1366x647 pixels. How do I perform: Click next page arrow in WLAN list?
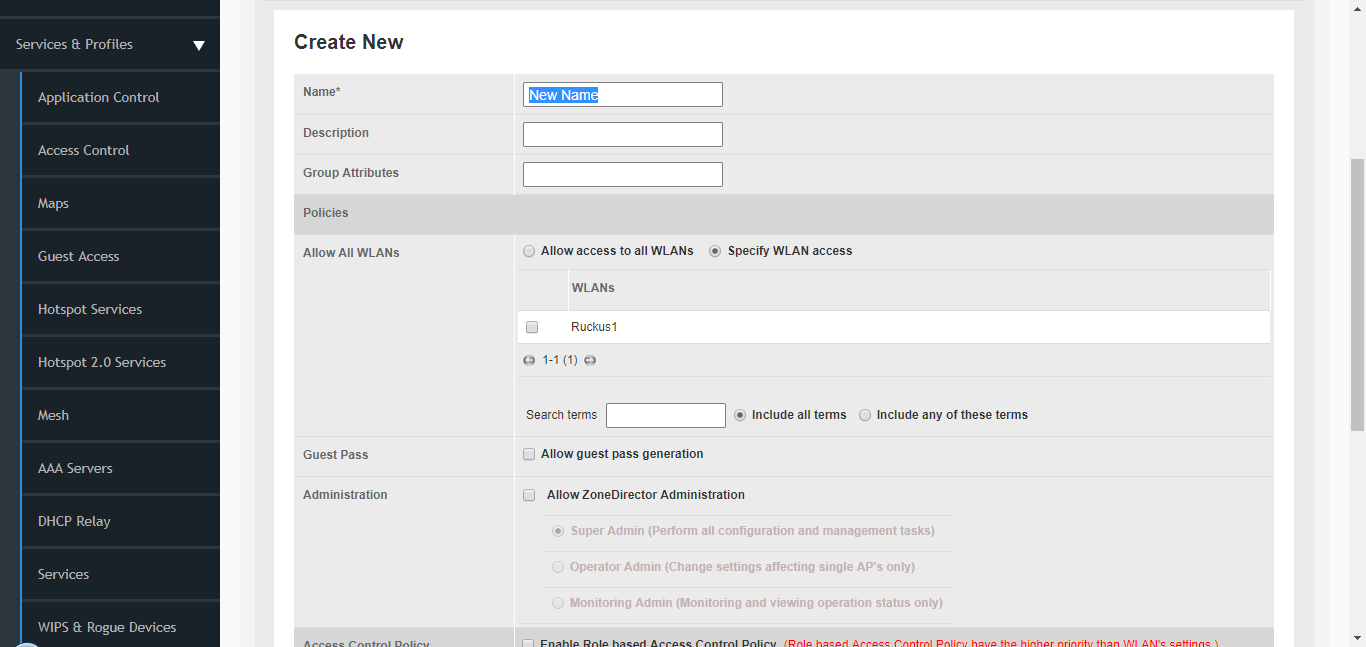(x=590, y=360)
